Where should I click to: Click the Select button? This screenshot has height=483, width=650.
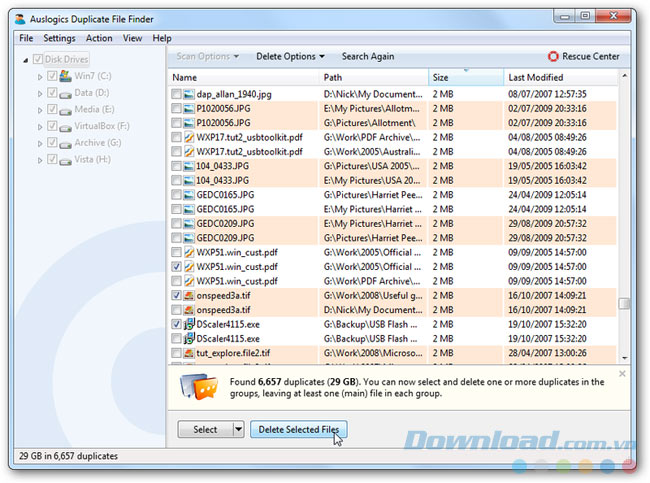tap(205, 429)
